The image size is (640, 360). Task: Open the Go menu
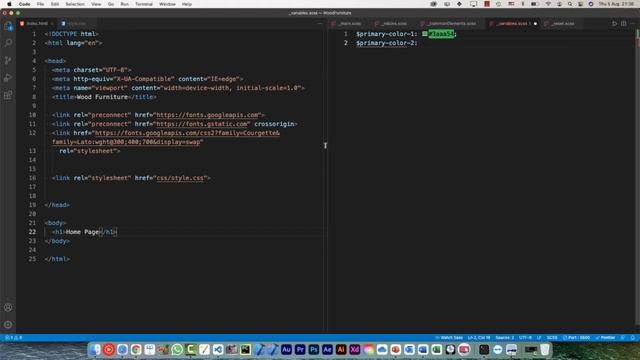click(111, 4)
